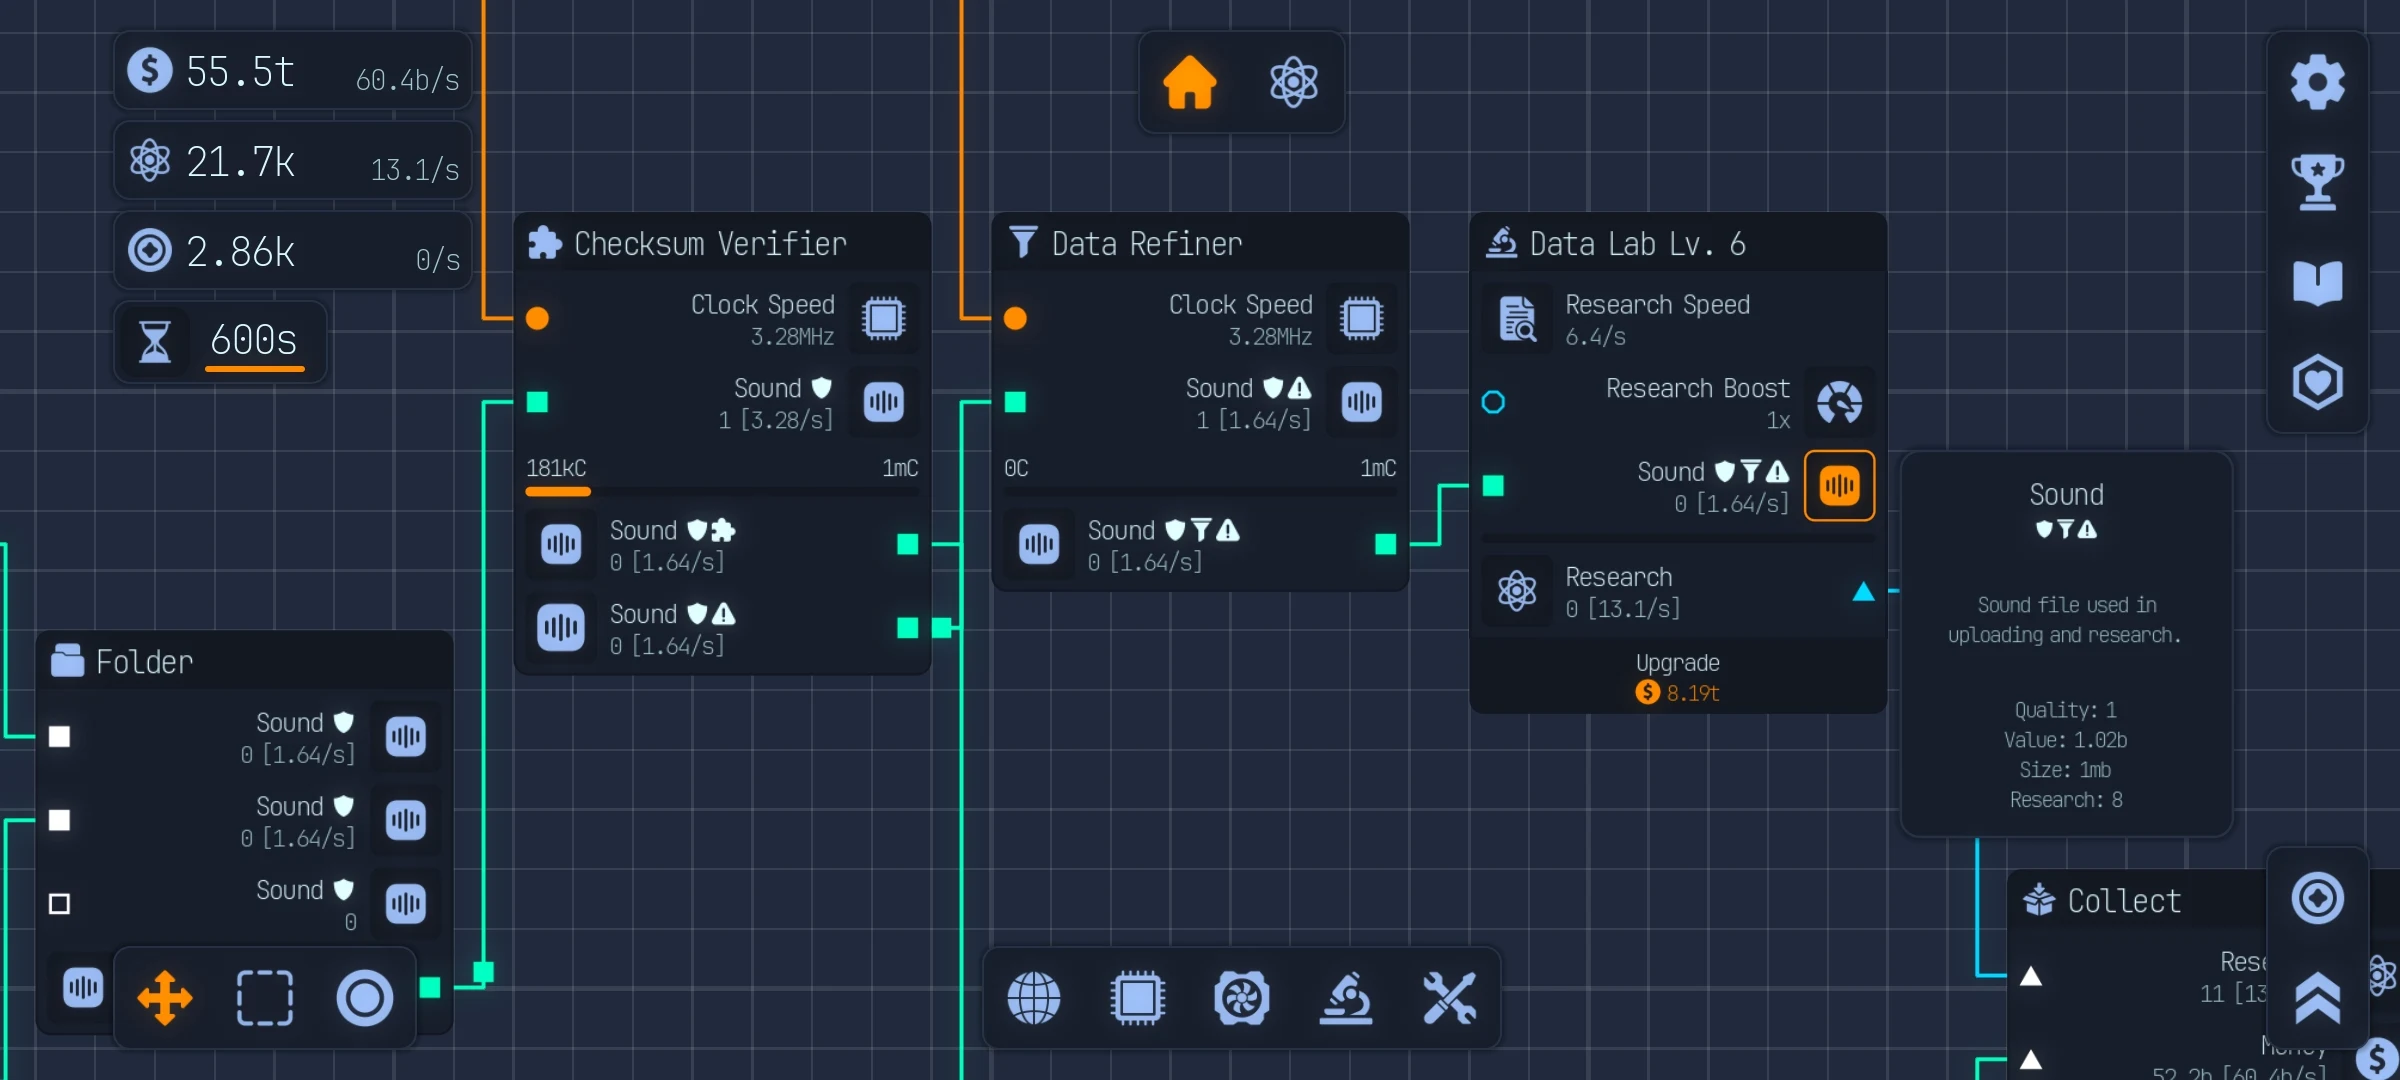Select the microscope research tool in the bottom toolbar
Screen dimensions: 2400x1080
pos(1347,997)
